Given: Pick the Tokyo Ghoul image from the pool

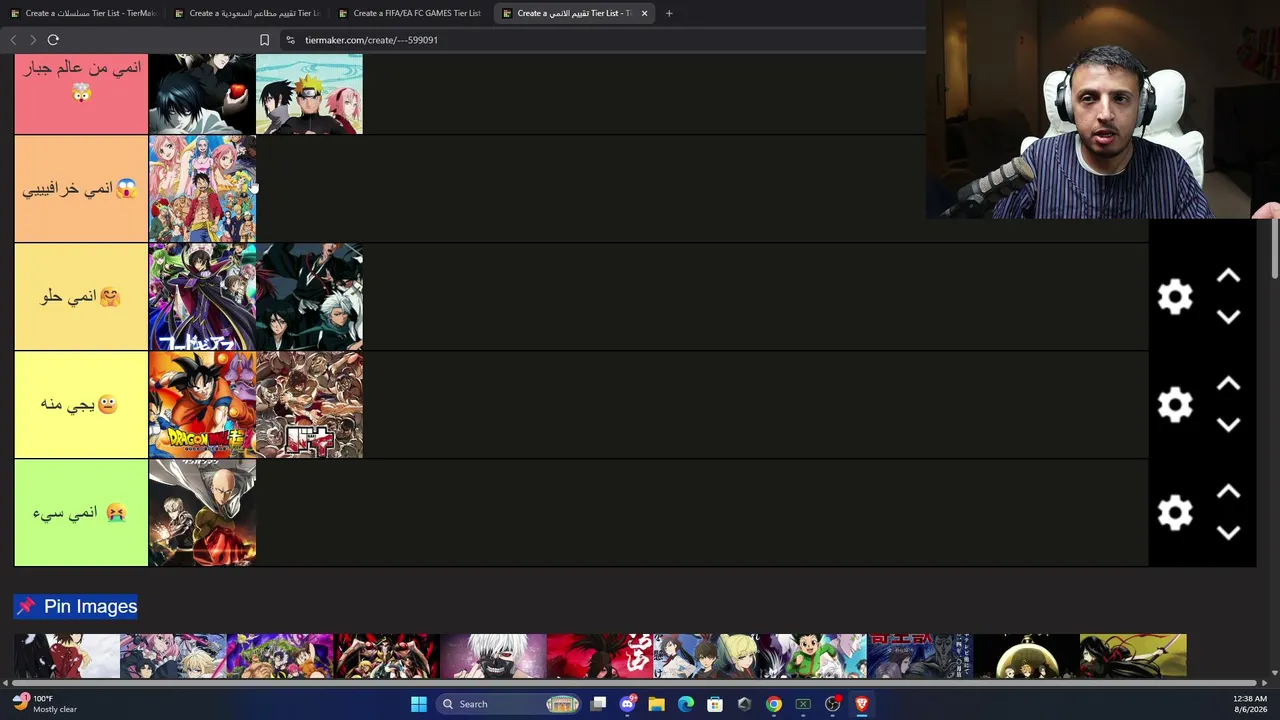Looking at the screenshot, I should (494, 656).
